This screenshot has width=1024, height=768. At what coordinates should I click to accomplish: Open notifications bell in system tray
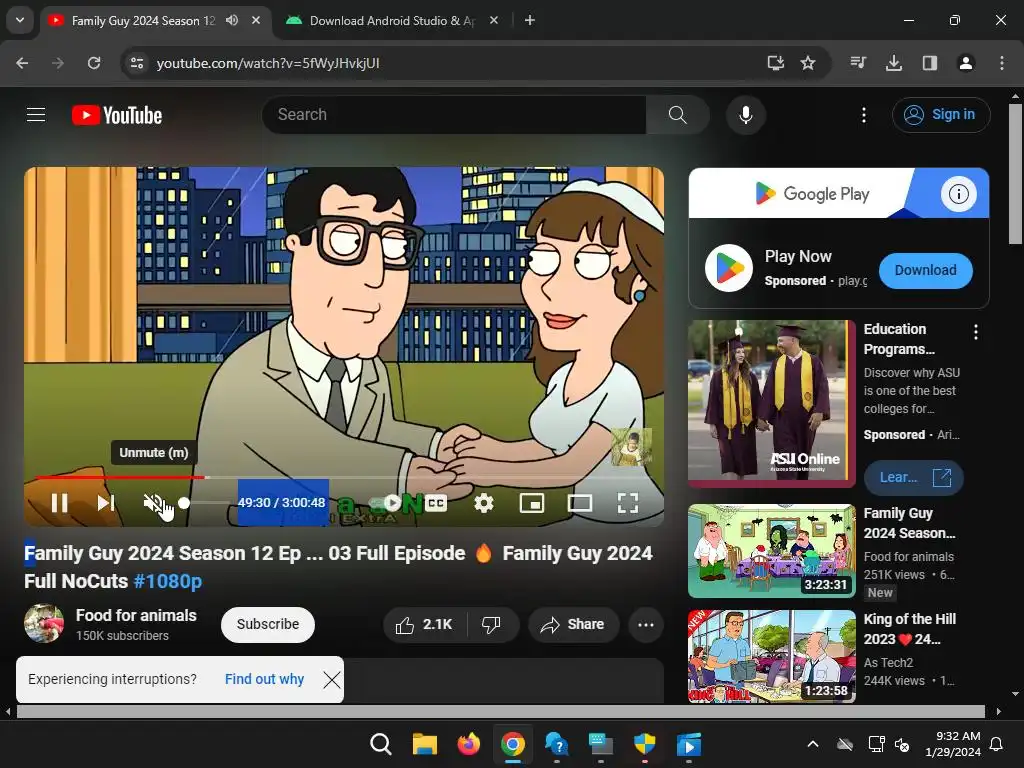997,744
